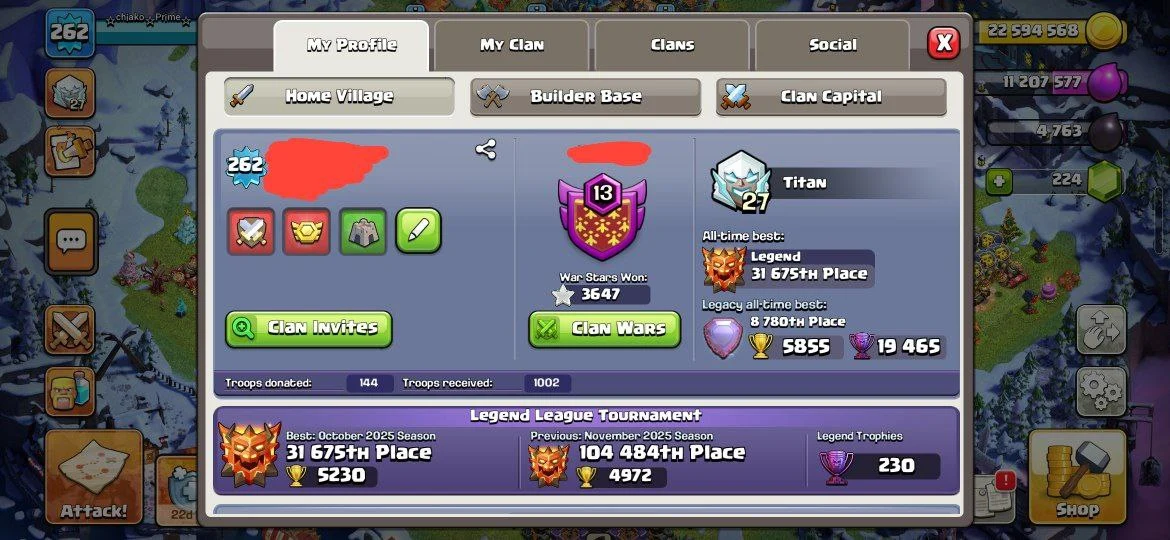The image size is (1170, 540).
Task: Open the chat speech bubble on left
Action: click(x=70, y=241)
